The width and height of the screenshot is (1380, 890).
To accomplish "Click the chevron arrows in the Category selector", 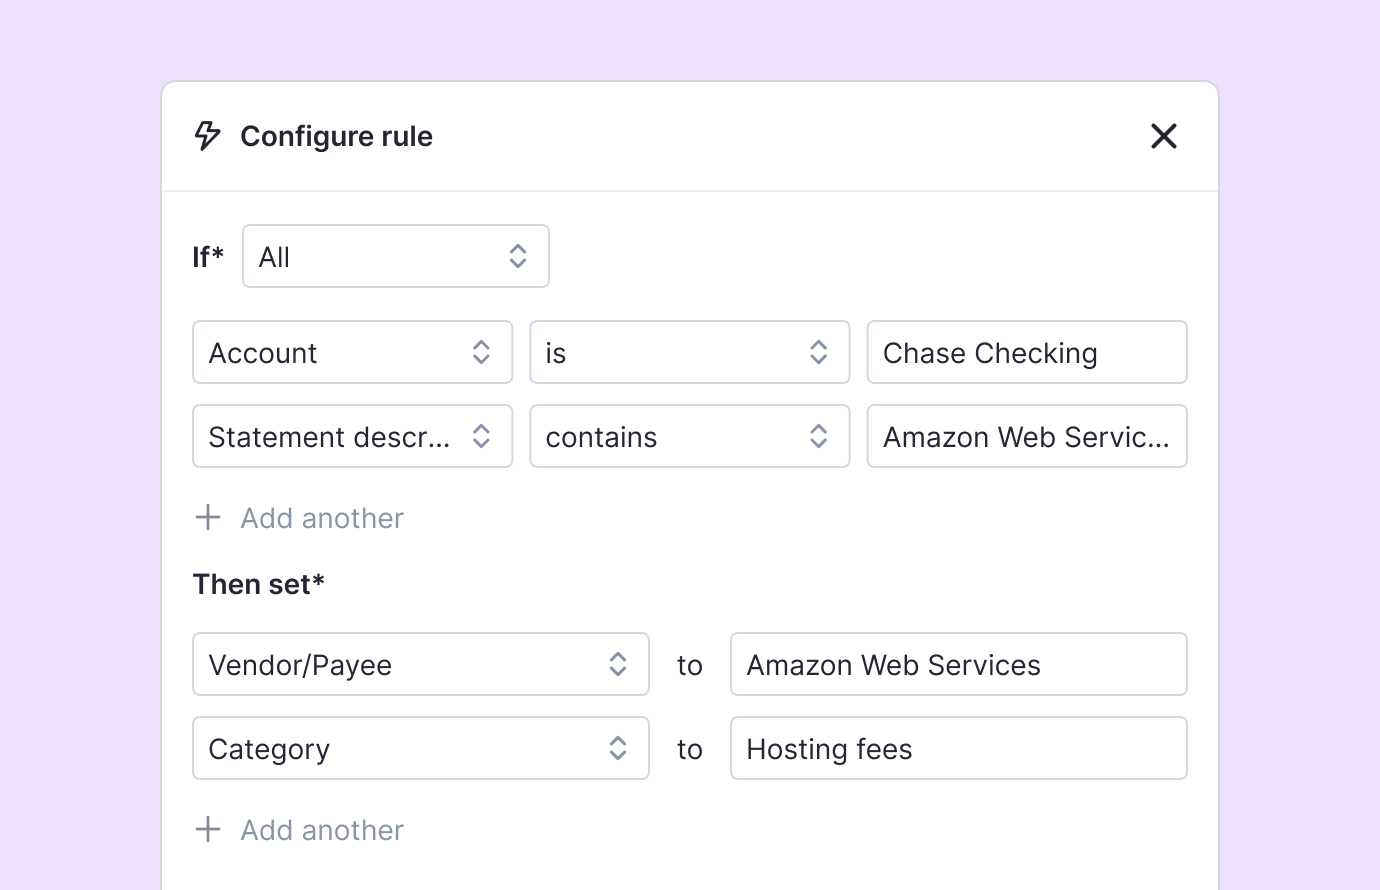I will coord(618,749).
